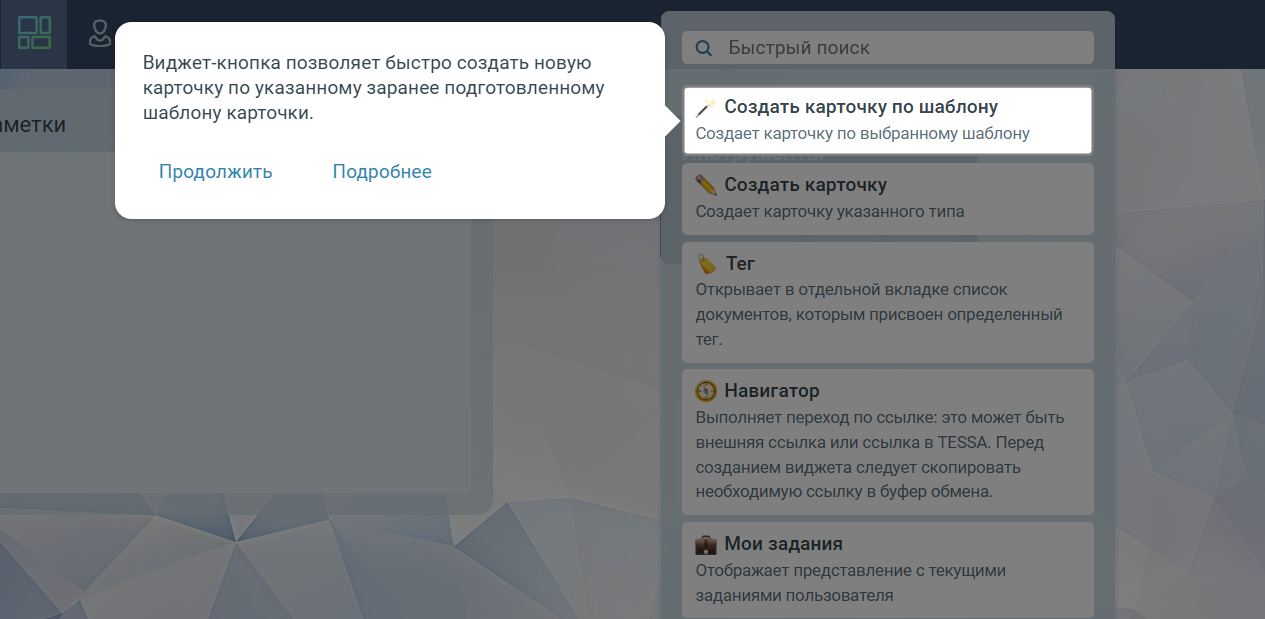The height and width of the screenshot is (619, 1265).
Task: Open the Подробнее link in the hint
Action: (382, 172)
